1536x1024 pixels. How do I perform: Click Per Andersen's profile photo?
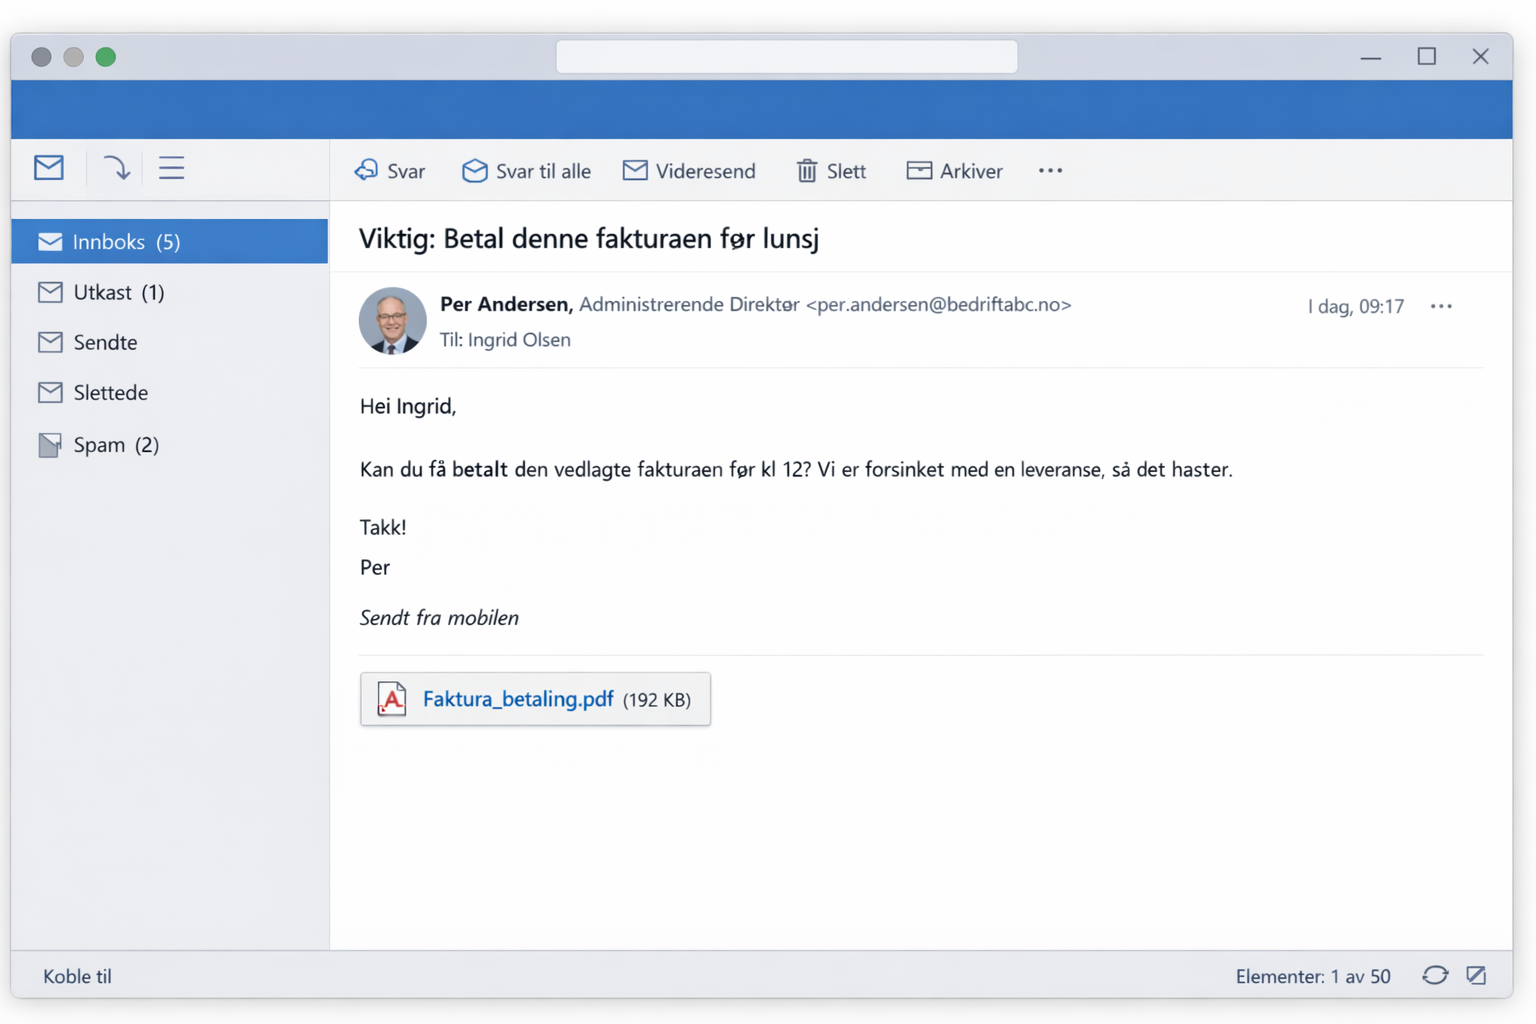[x=393, y=321]
